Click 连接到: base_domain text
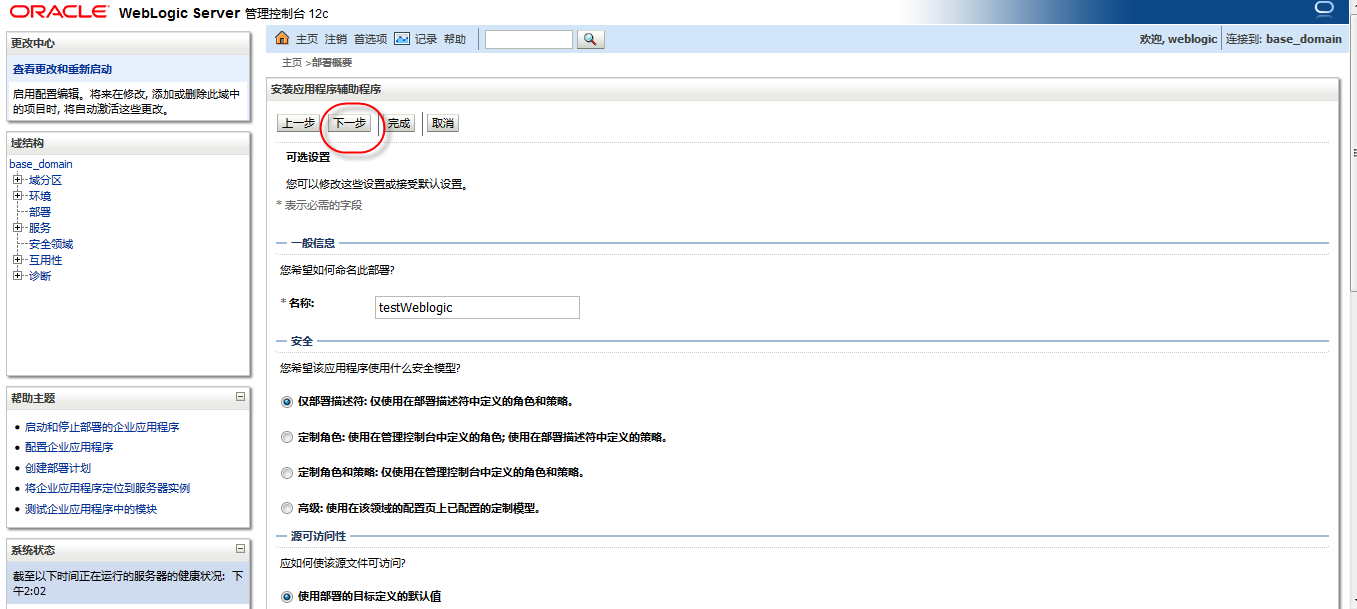 [x=1284, y=39]
